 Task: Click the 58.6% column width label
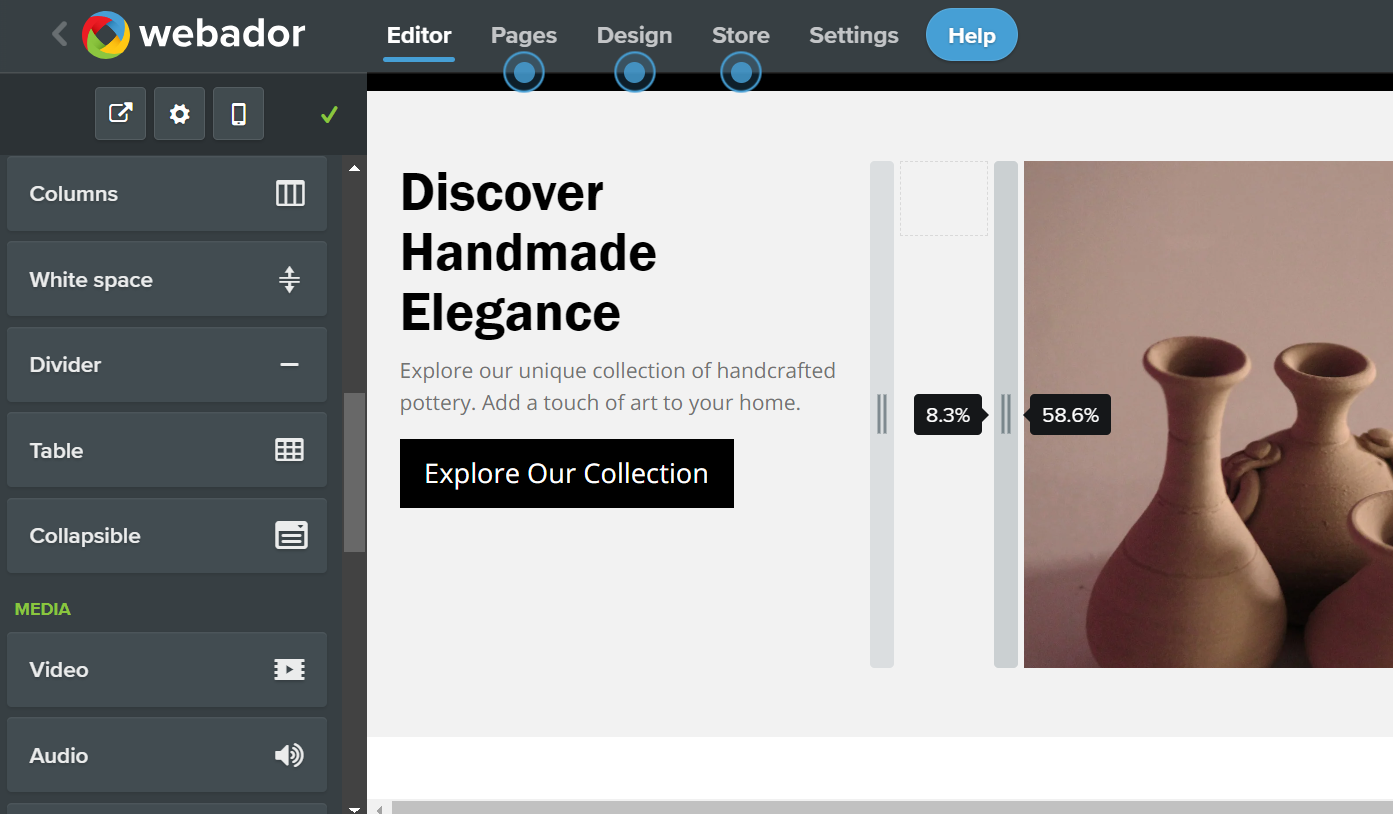(1070, 415)
